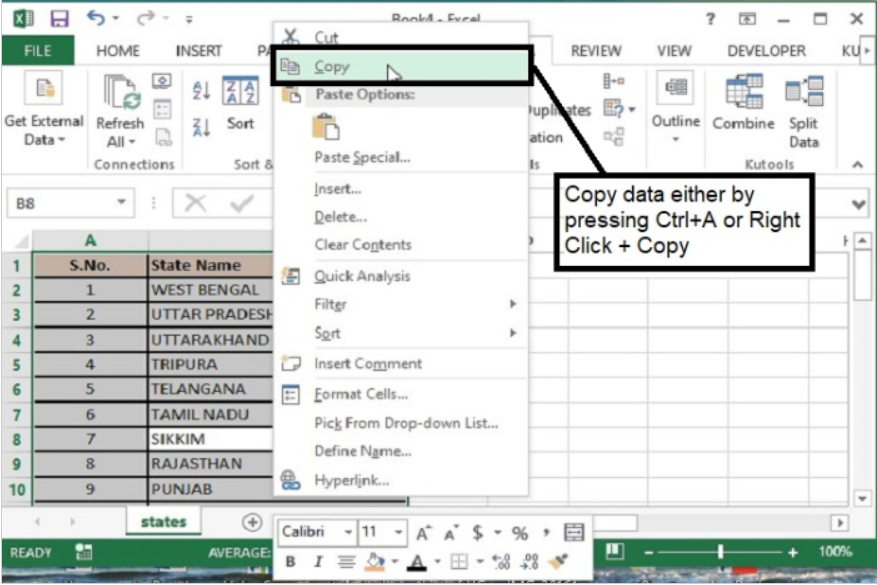Choose Cut from the context menu

pos(402,37)
